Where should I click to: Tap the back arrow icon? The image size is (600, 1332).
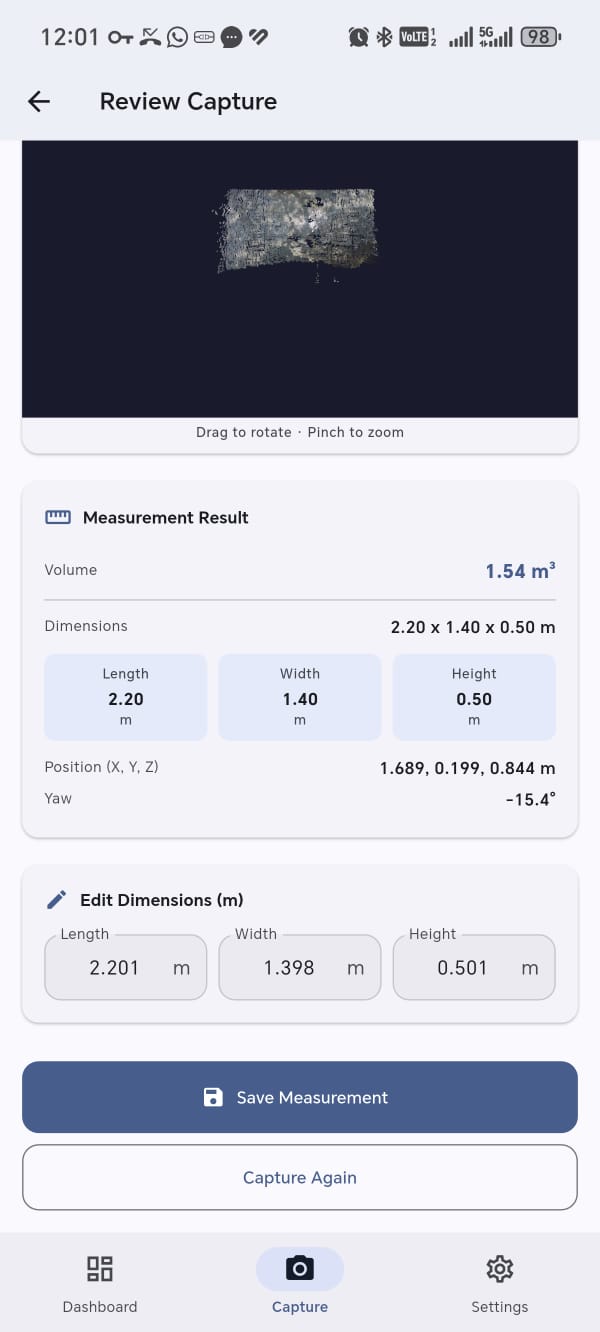(x=39, y=101)
